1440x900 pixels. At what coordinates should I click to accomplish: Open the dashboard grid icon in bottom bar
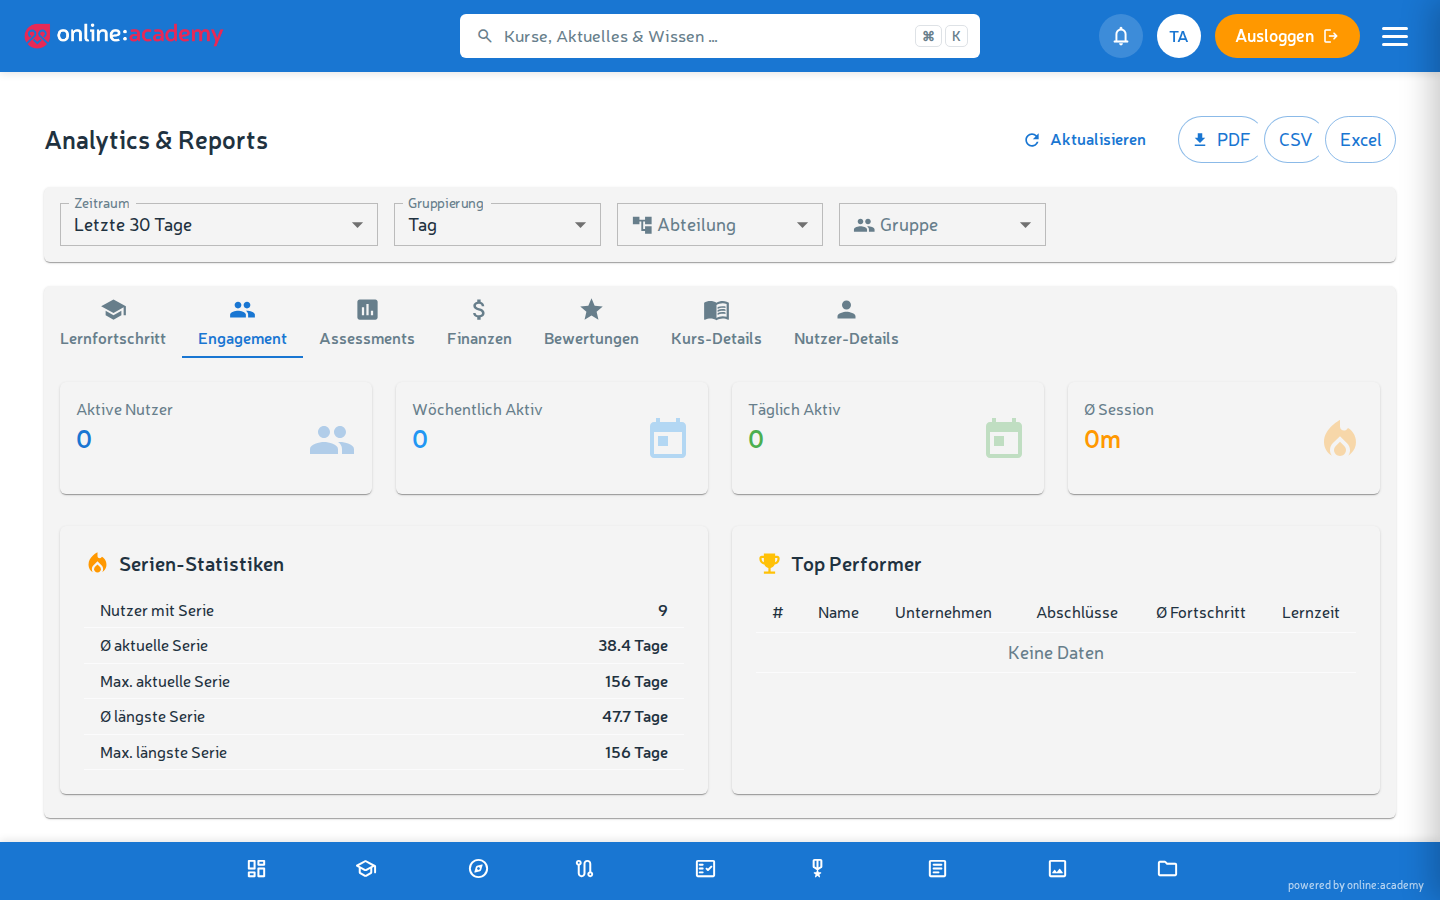[256, 869]
